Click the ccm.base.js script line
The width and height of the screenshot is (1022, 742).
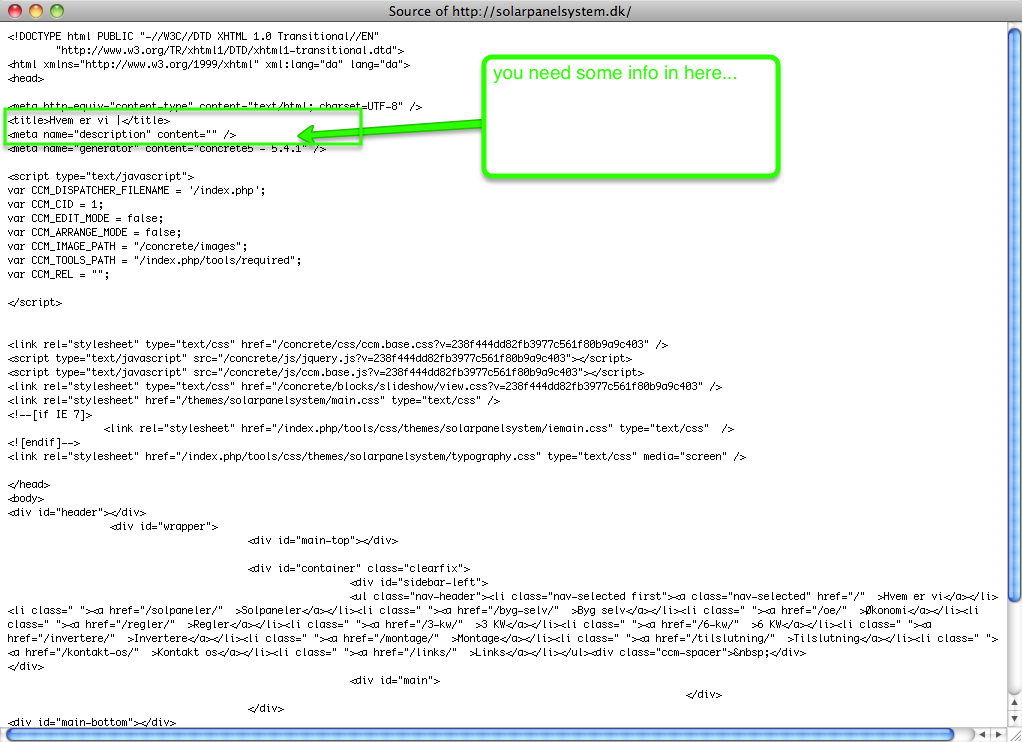coord(326,372)
